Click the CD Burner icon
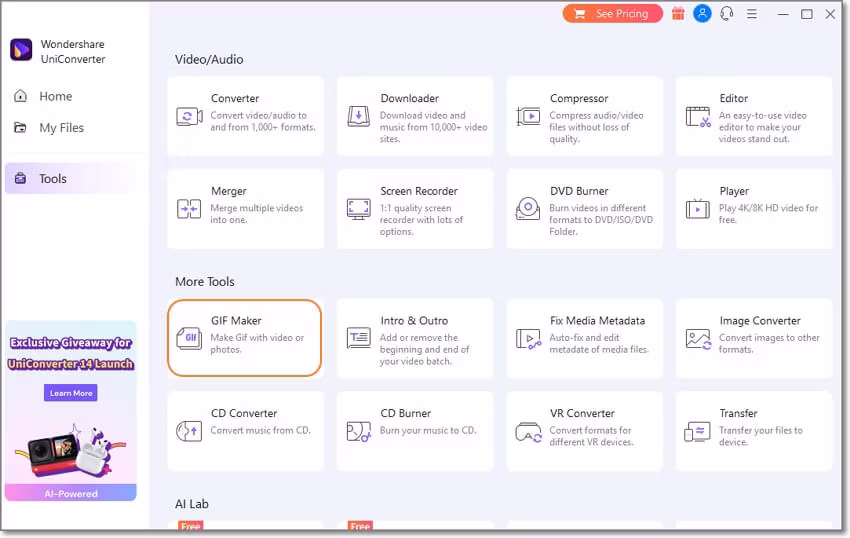 point(358,432)
